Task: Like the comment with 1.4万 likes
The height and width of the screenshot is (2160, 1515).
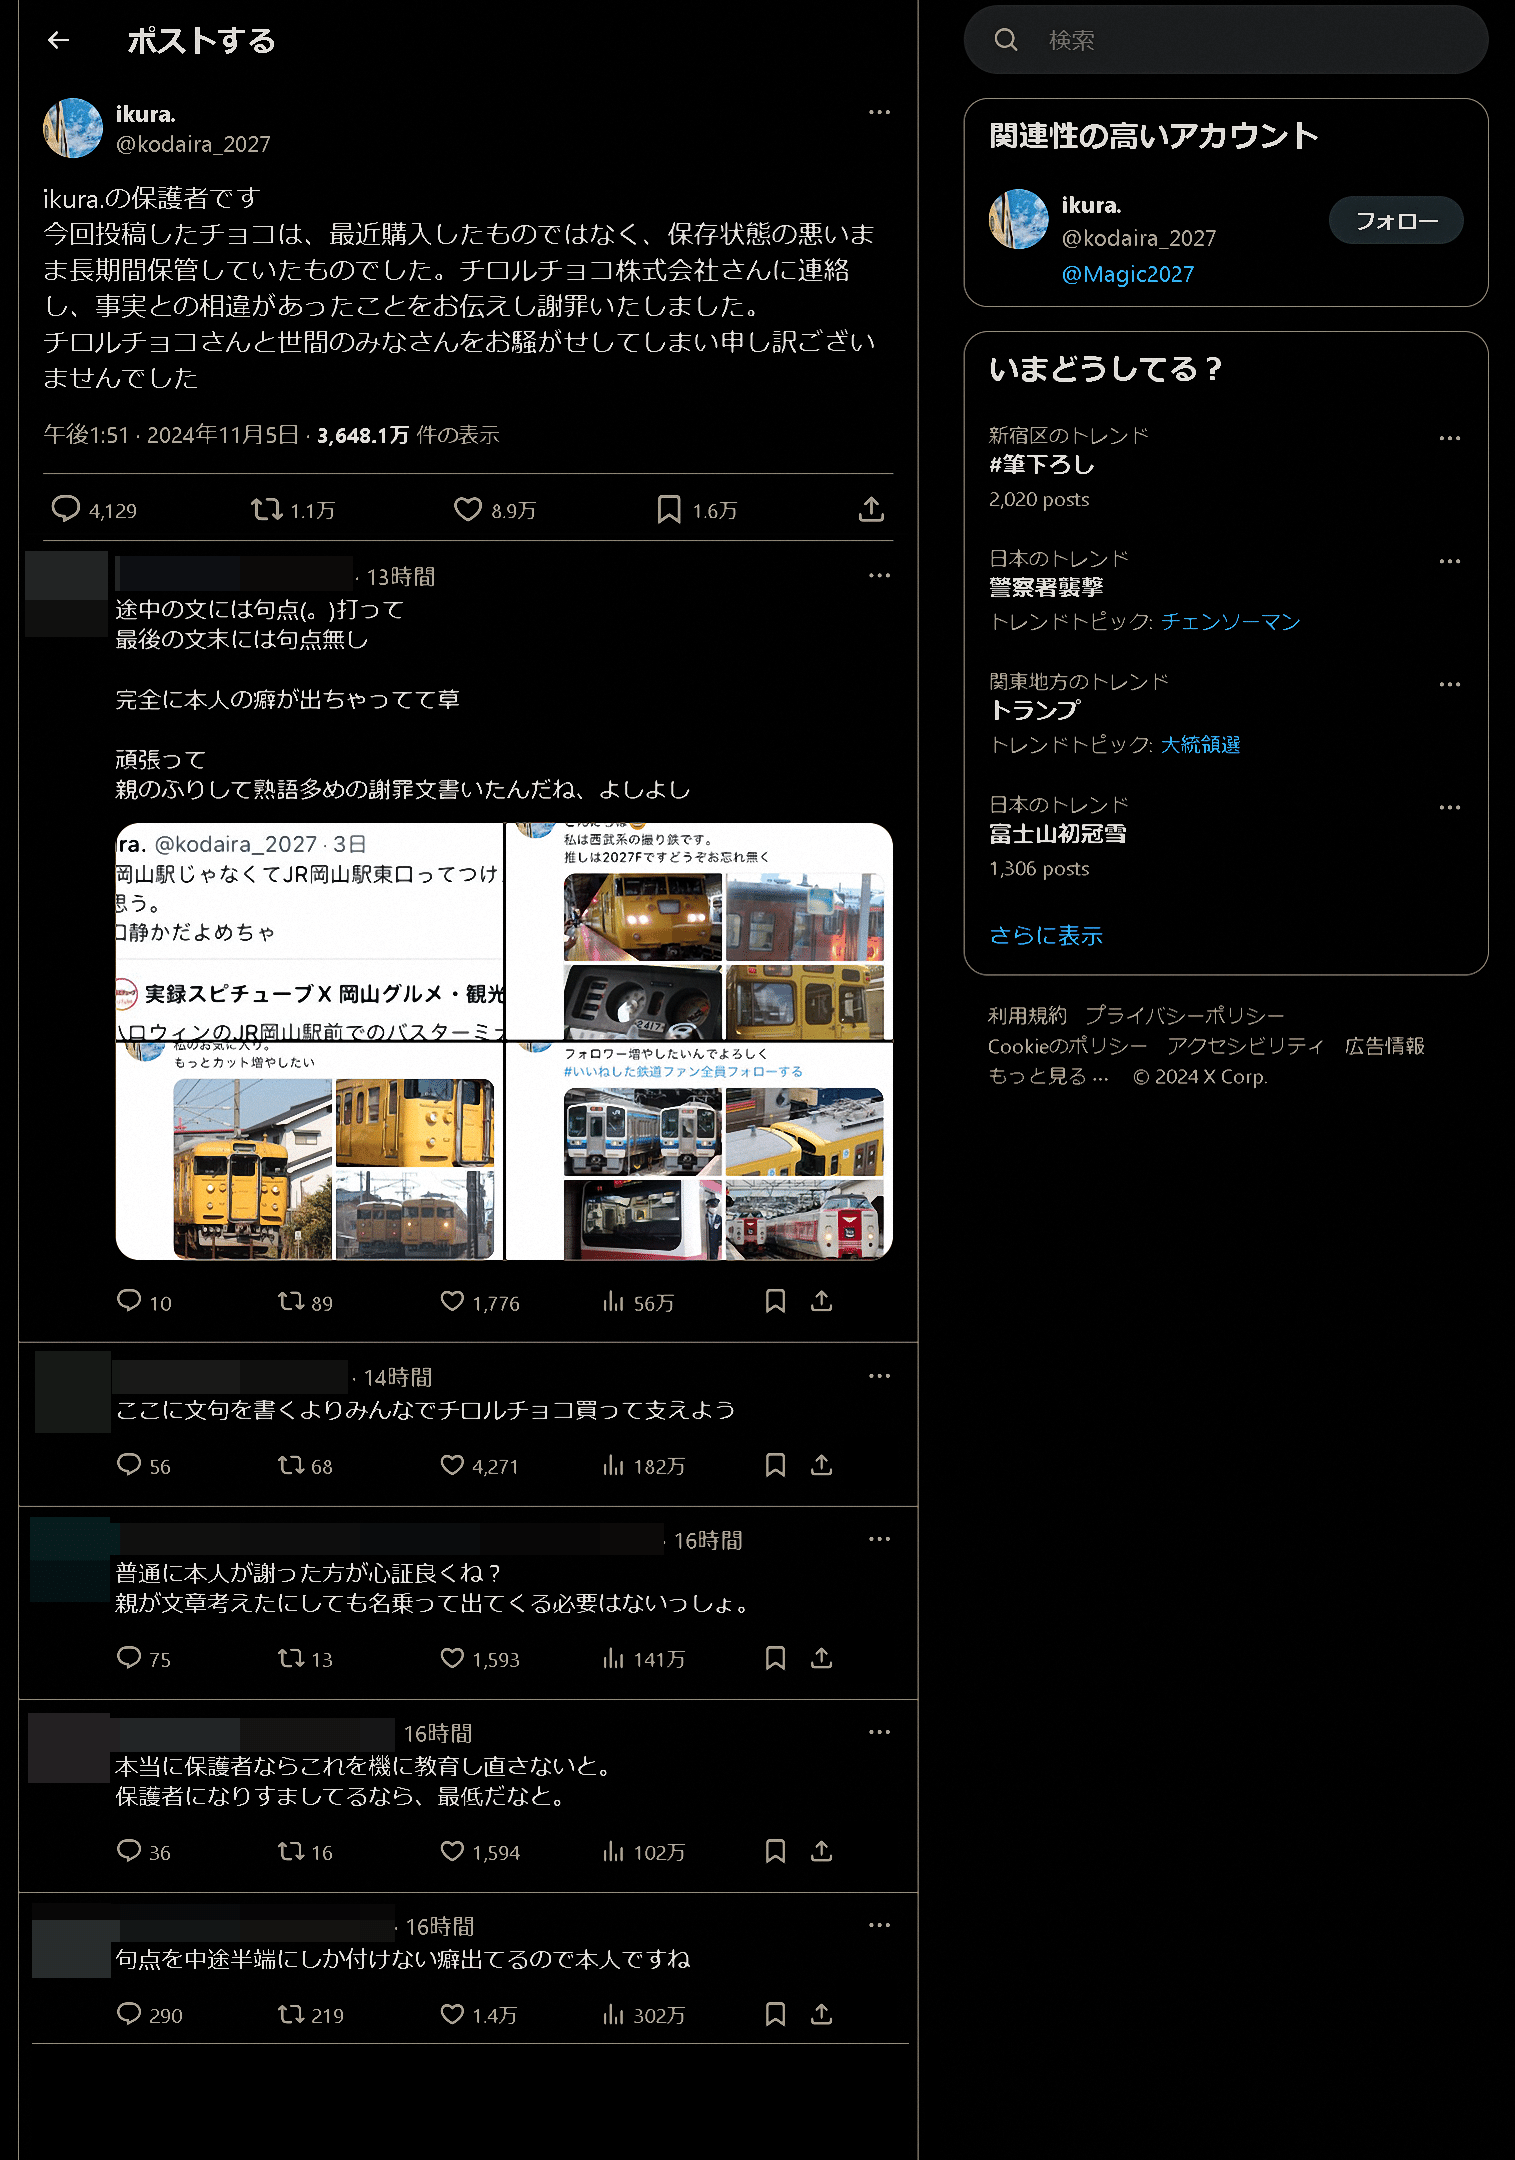Action: pos(452,2014)
